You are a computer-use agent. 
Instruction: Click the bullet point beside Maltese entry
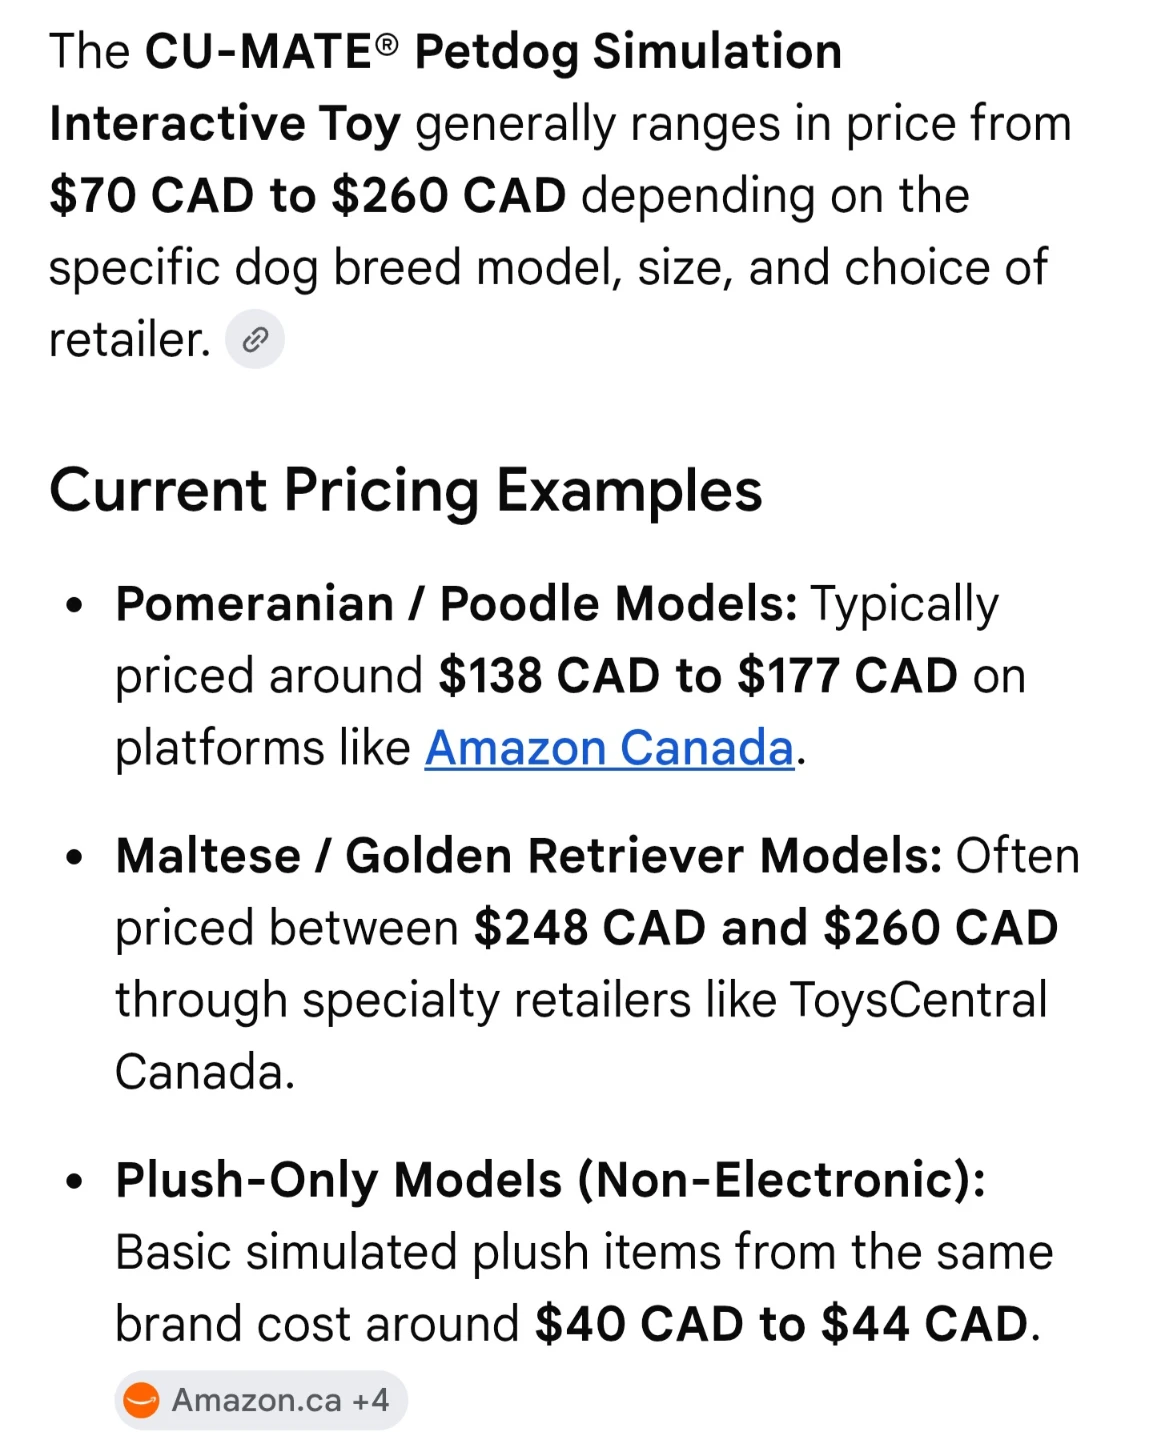point(74,858)
